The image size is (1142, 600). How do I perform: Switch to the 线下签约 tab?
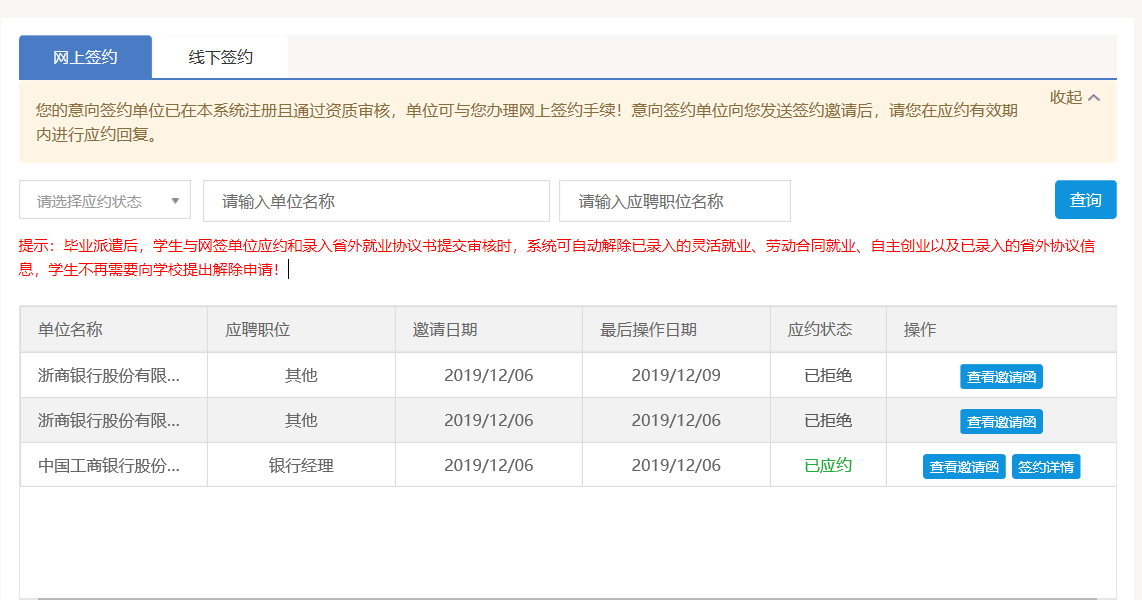(220, 57)
